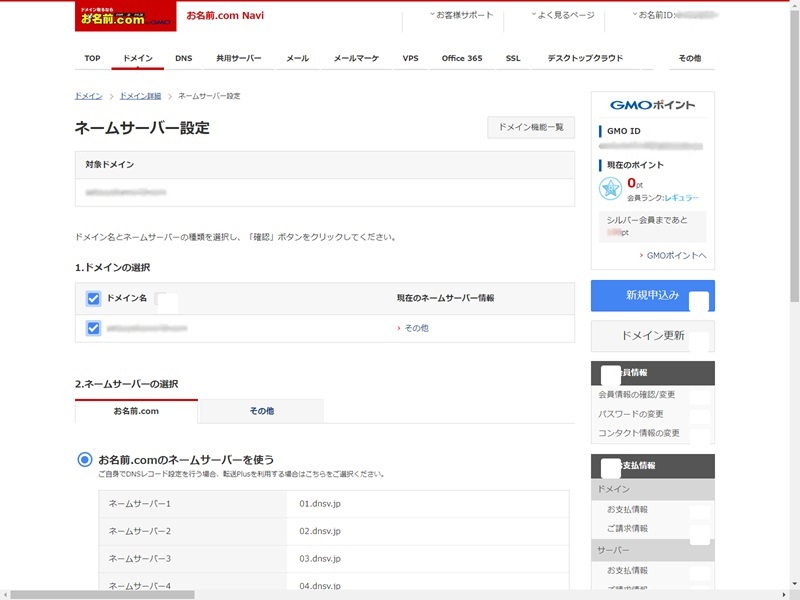Open 会員情報の確認/変更 in the sidebar
The width and height of the screenshot is (800, 600).
pyautogui.click(x=637, y=394)
